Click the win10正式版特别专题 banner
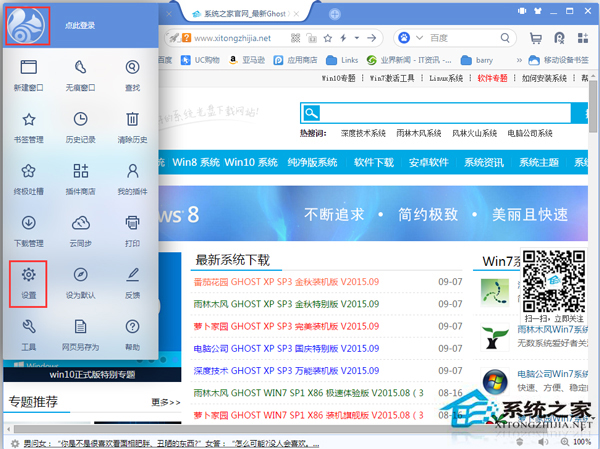Image resolution: width=600 pixels, height=449 pixels. 92,374
